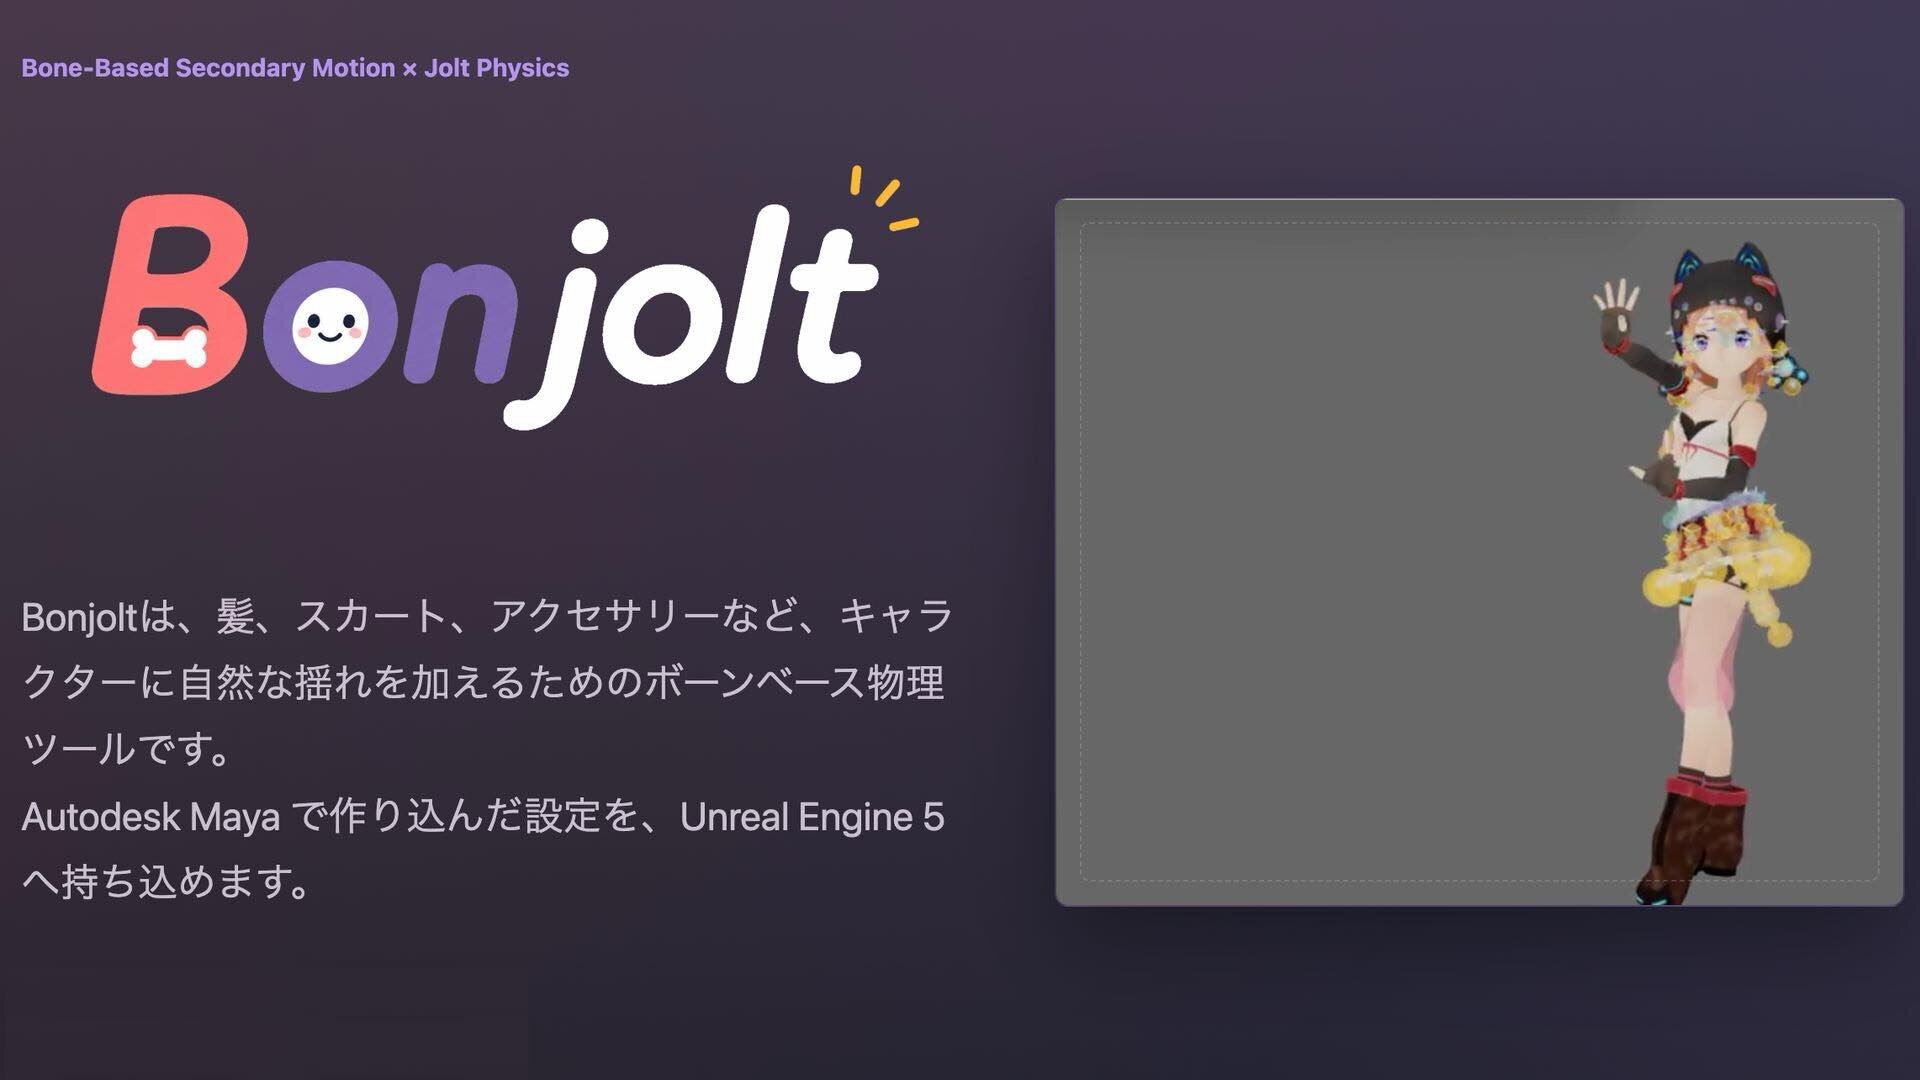Click the Bonjolt logo
1920x1080 pixels.
pyautogui.click(x=505, y=298)
